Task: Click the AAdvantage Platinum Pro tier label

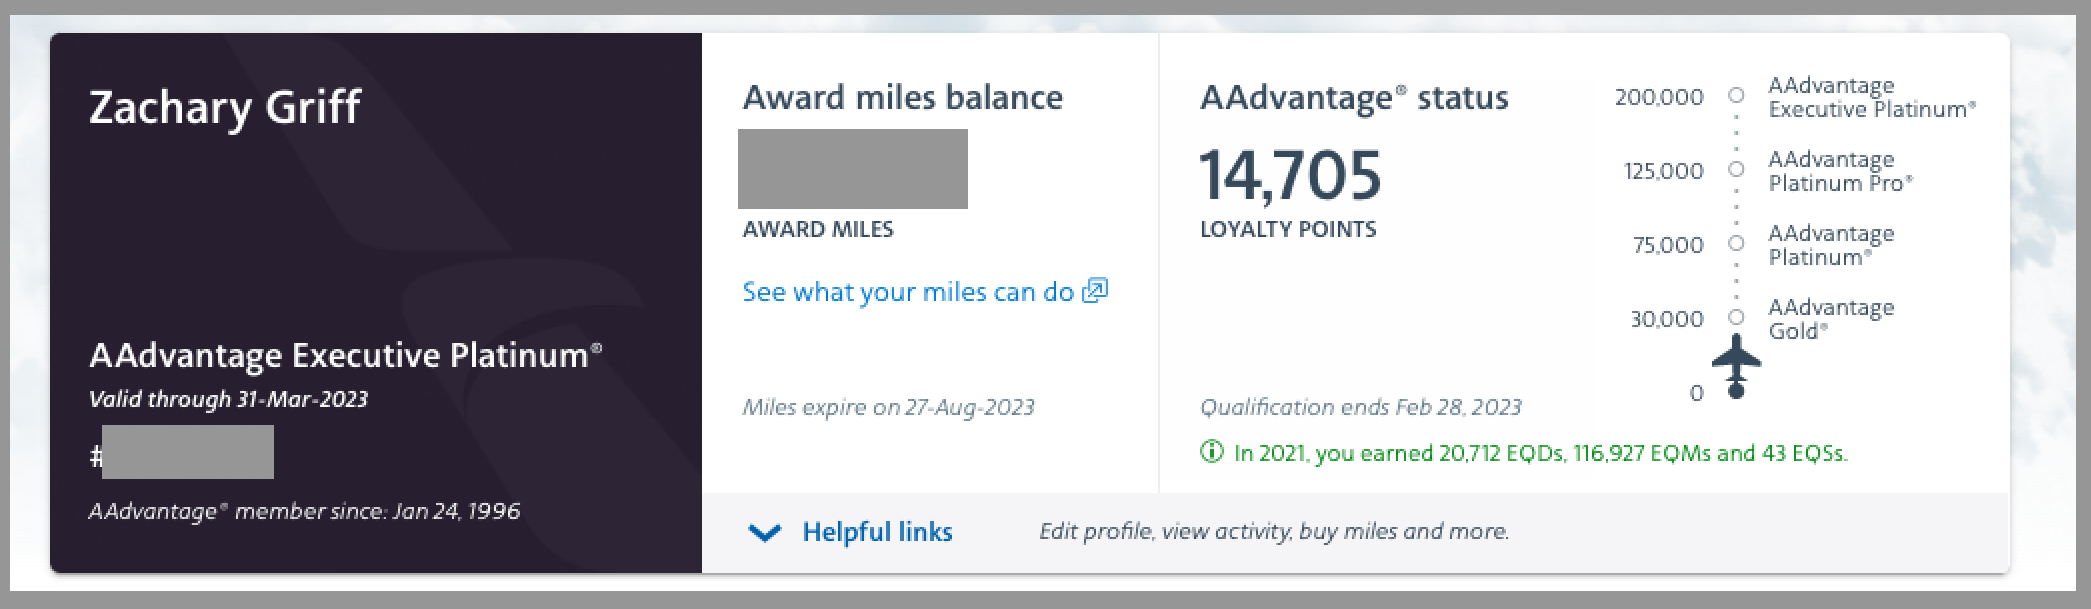Action: pos(1840,171)
